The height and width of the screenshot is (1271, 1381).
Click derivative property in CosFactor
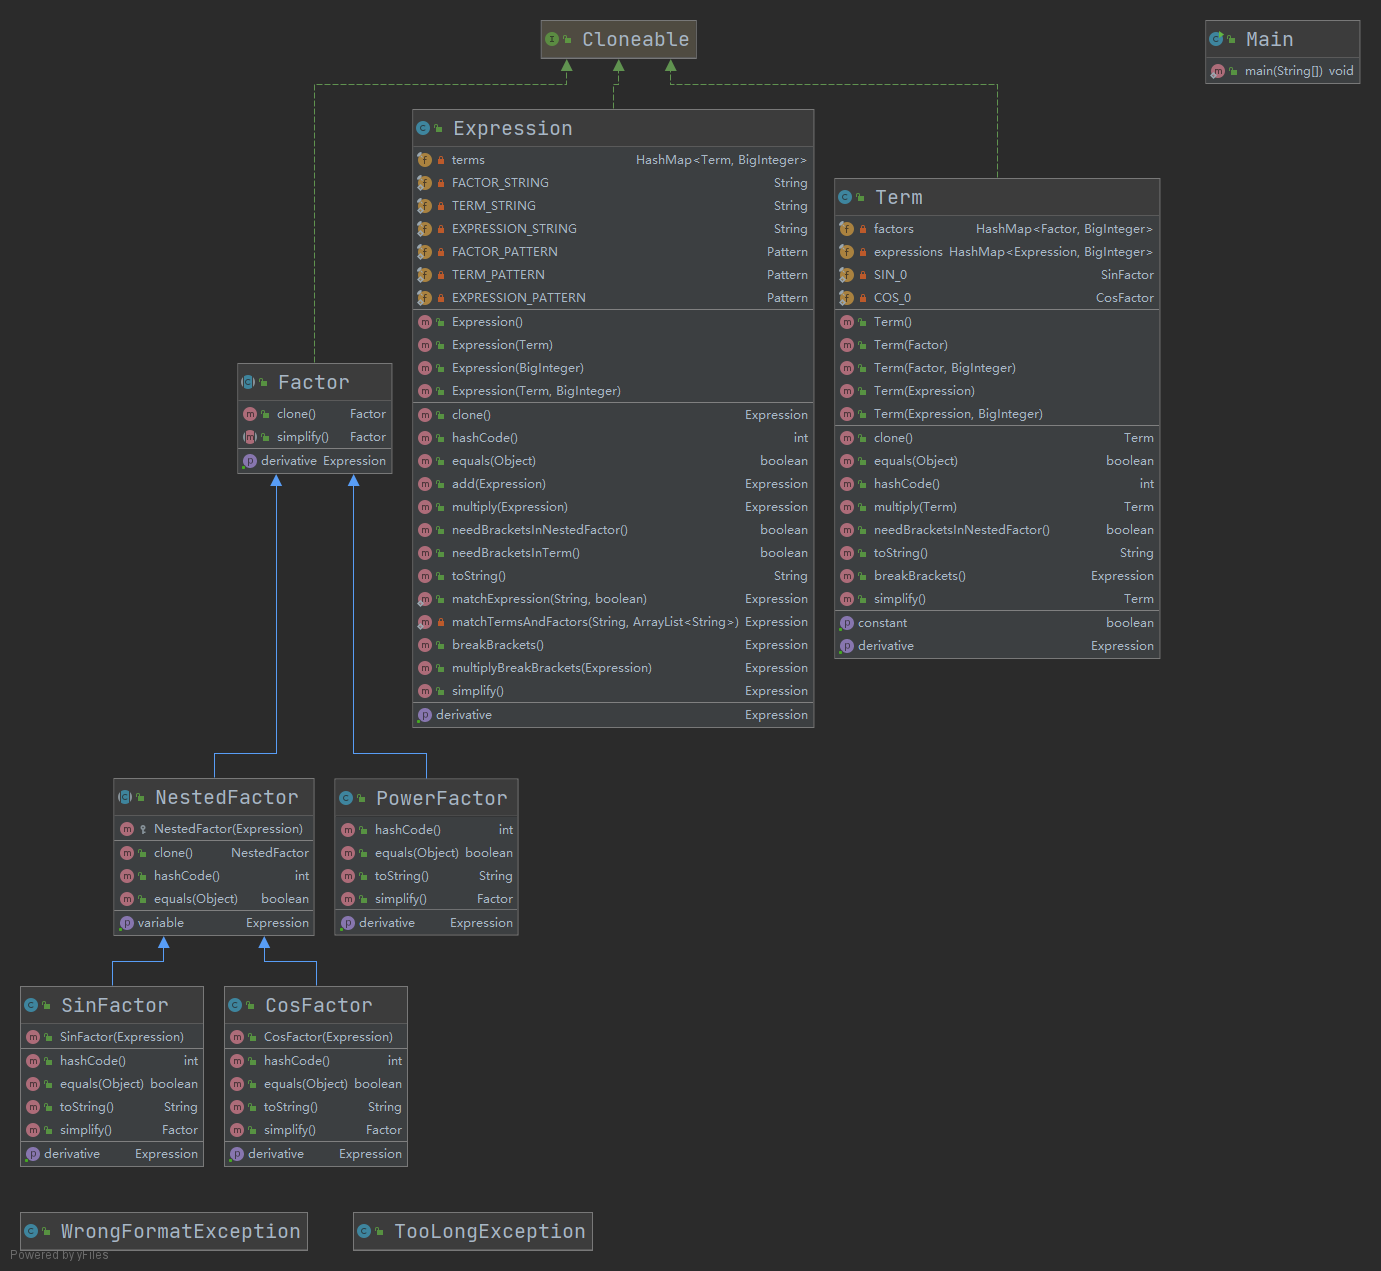[x=316, y=1154]
